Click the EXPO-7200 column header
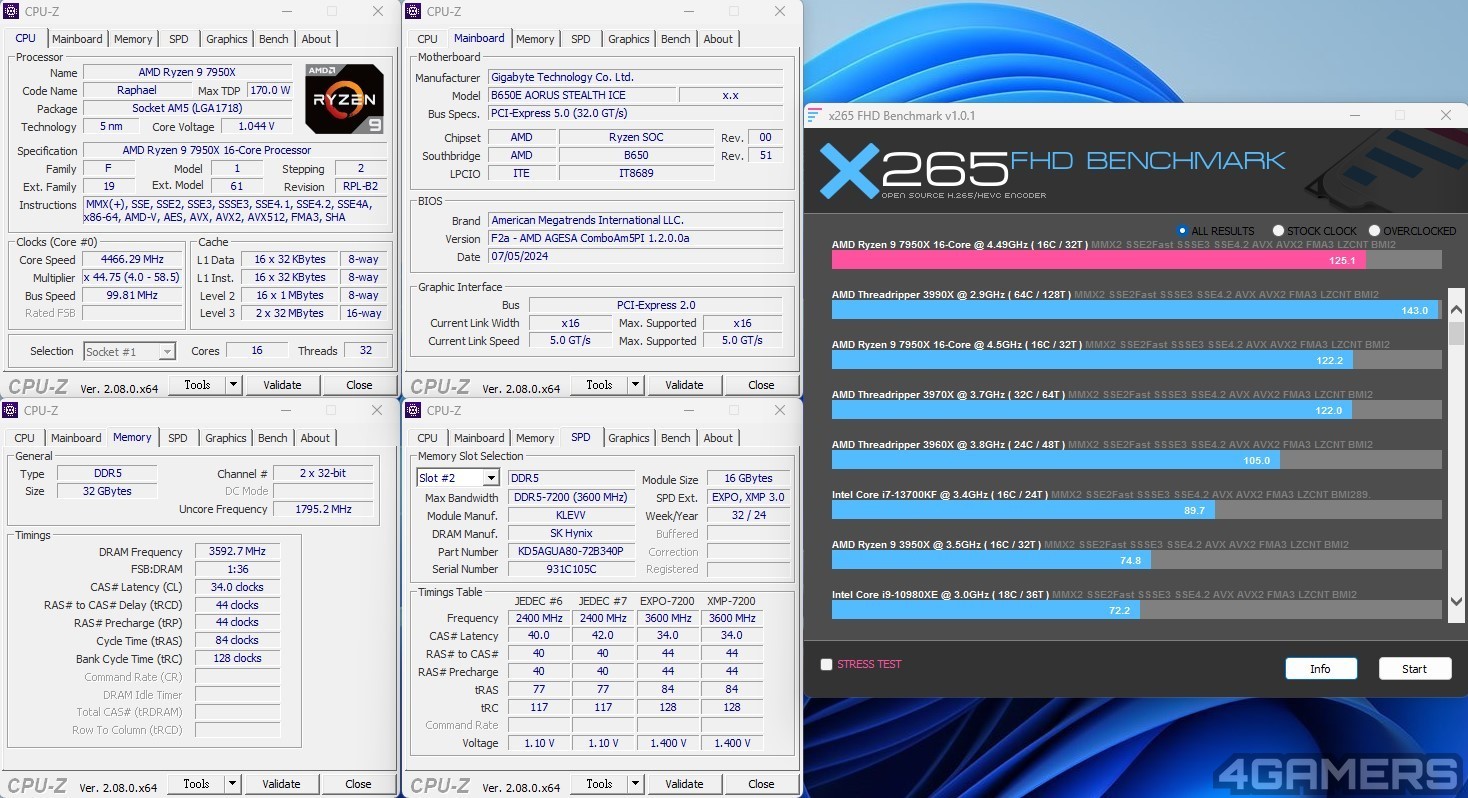The height and width of the screenshot is (798, 1468). [667, 601]
